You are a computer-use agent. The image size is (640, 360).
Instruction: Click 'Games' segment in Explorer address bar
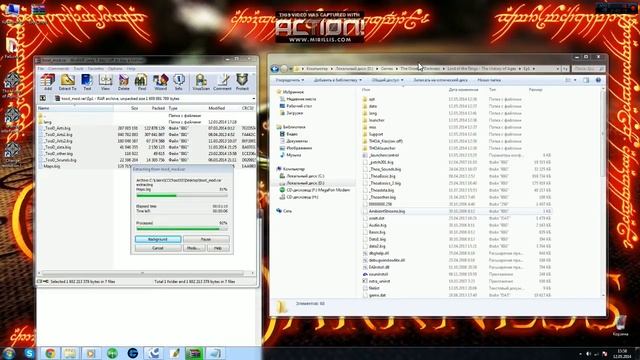point(387,69)
